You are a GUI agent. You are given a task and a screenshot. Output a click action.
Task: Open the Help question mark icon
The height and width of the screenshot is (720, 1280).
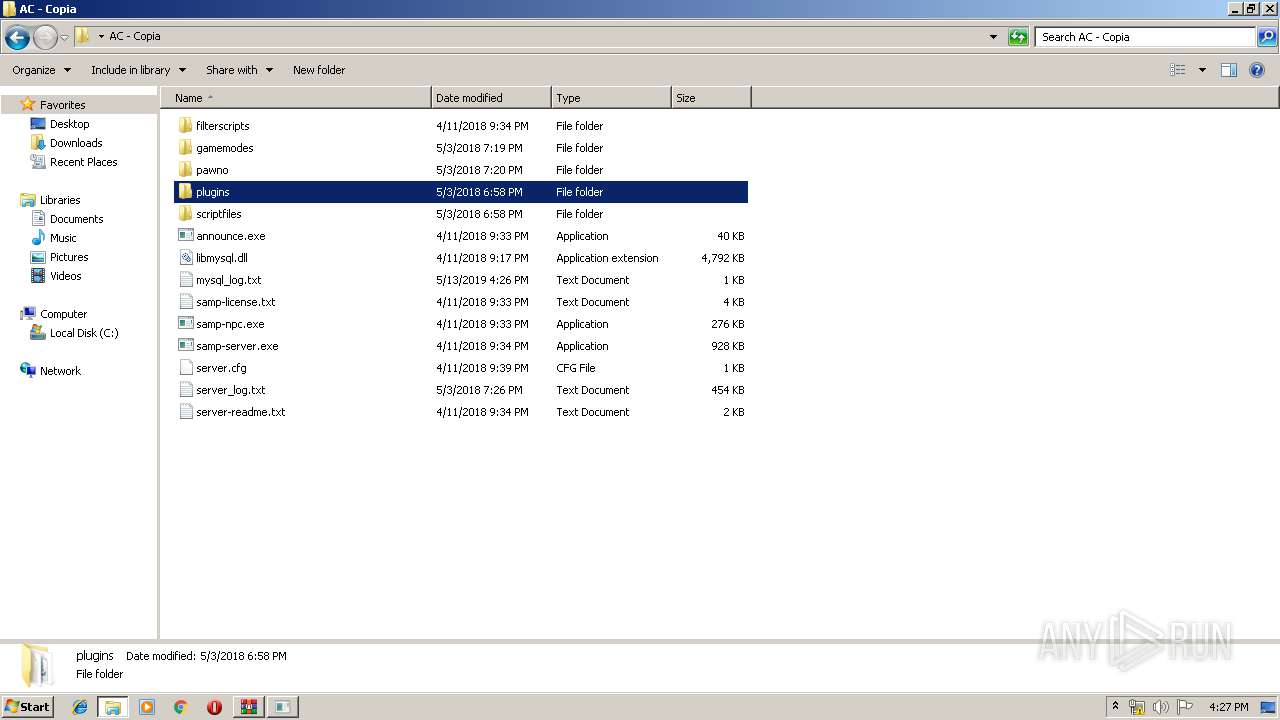1257,70
